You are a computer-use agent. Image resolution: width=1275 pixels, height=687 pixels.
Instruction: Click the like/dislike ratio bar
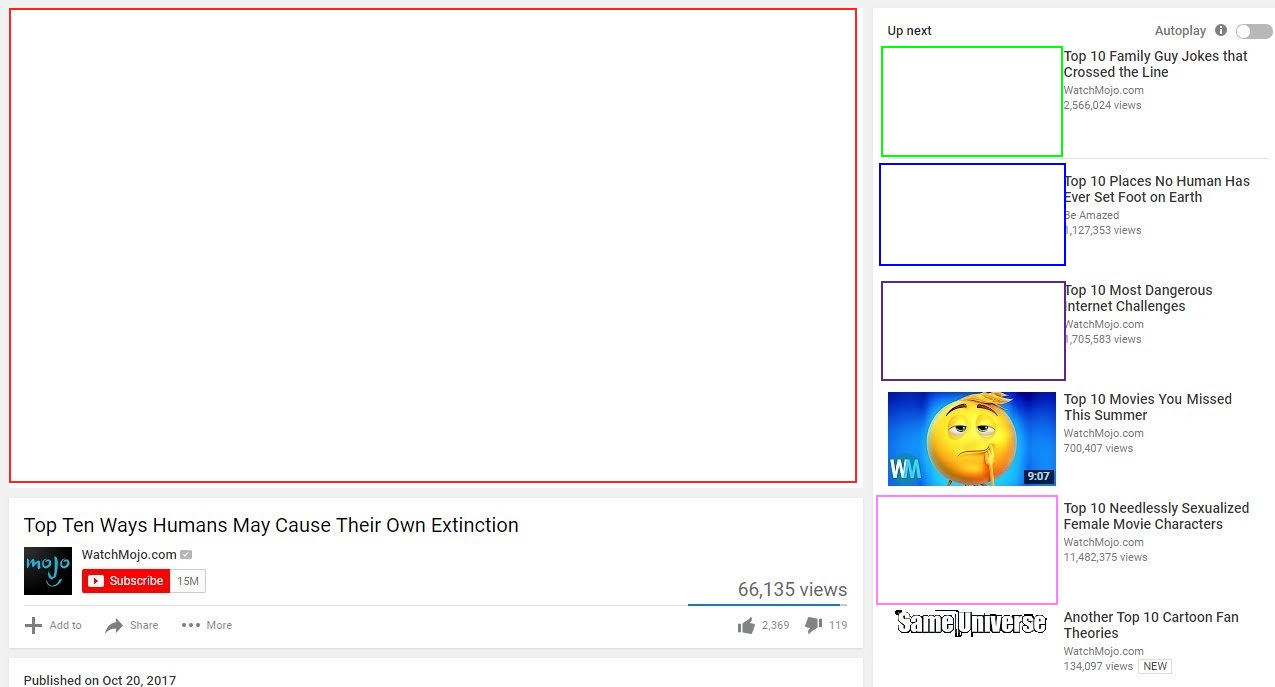tap(767, 605)
